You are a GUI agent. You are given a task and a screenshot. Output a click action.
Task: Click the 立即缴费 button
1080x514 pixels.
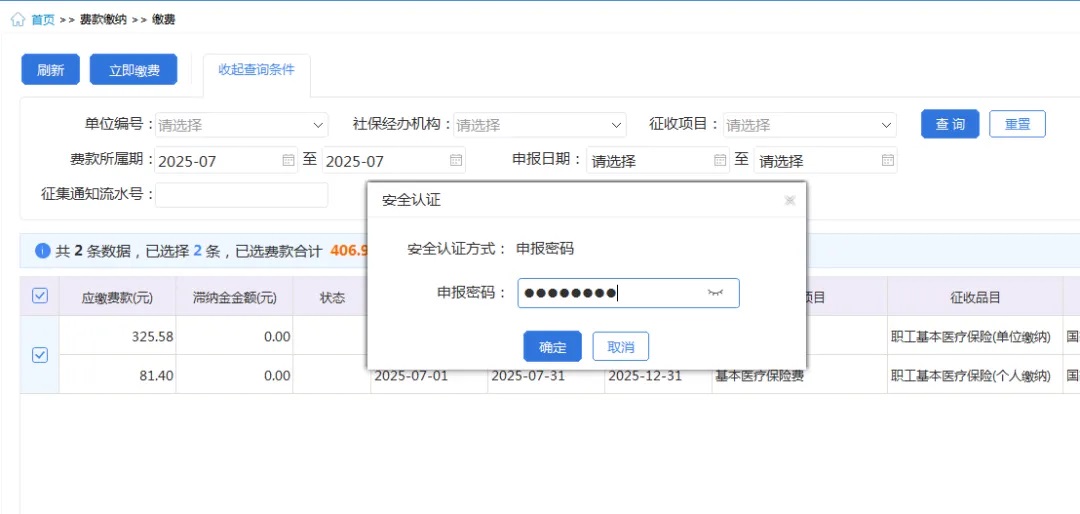click(x=133, y=70)
